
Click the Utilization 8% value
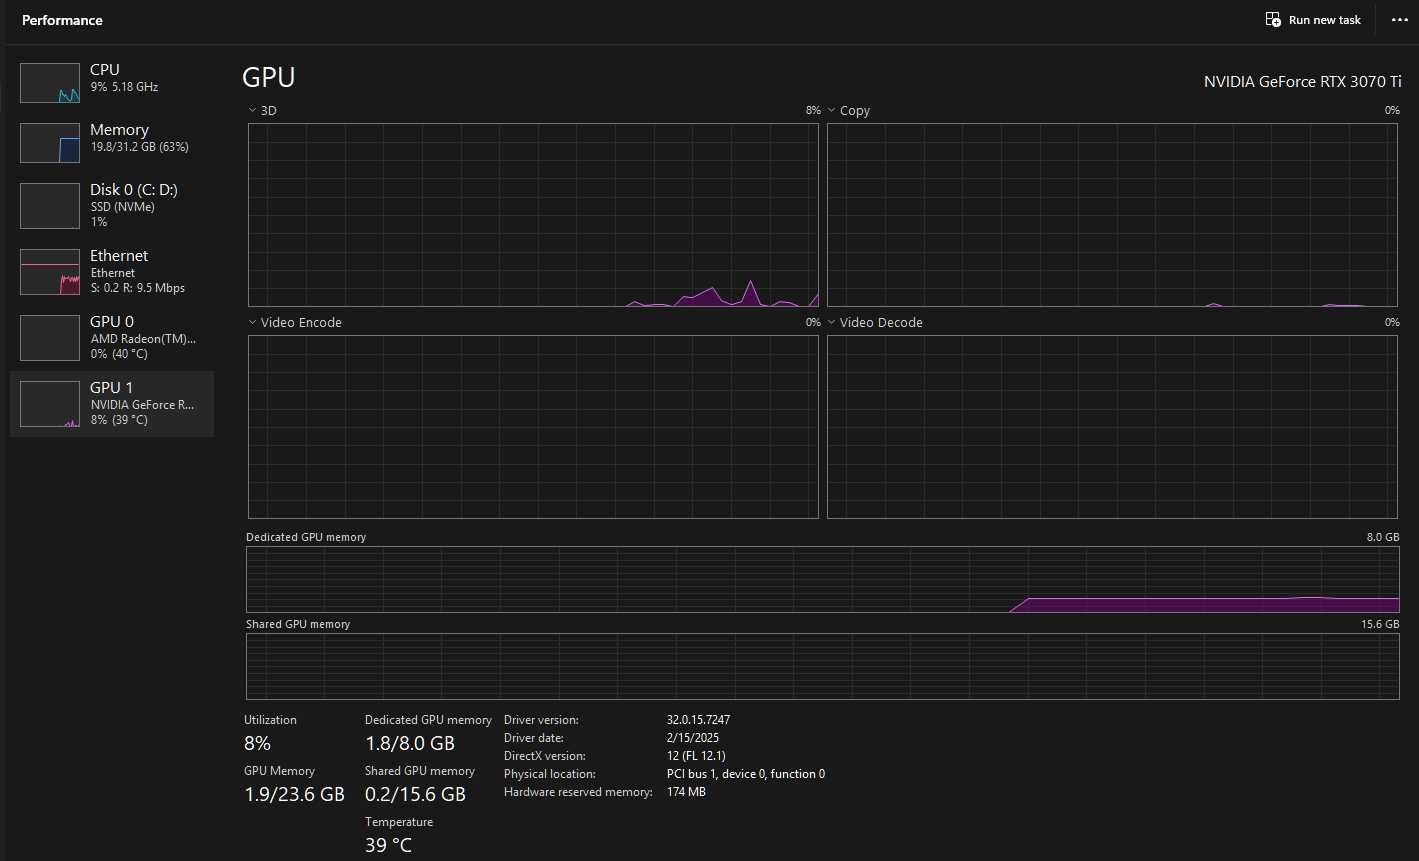pyautogui.click(x=257, y=743)
